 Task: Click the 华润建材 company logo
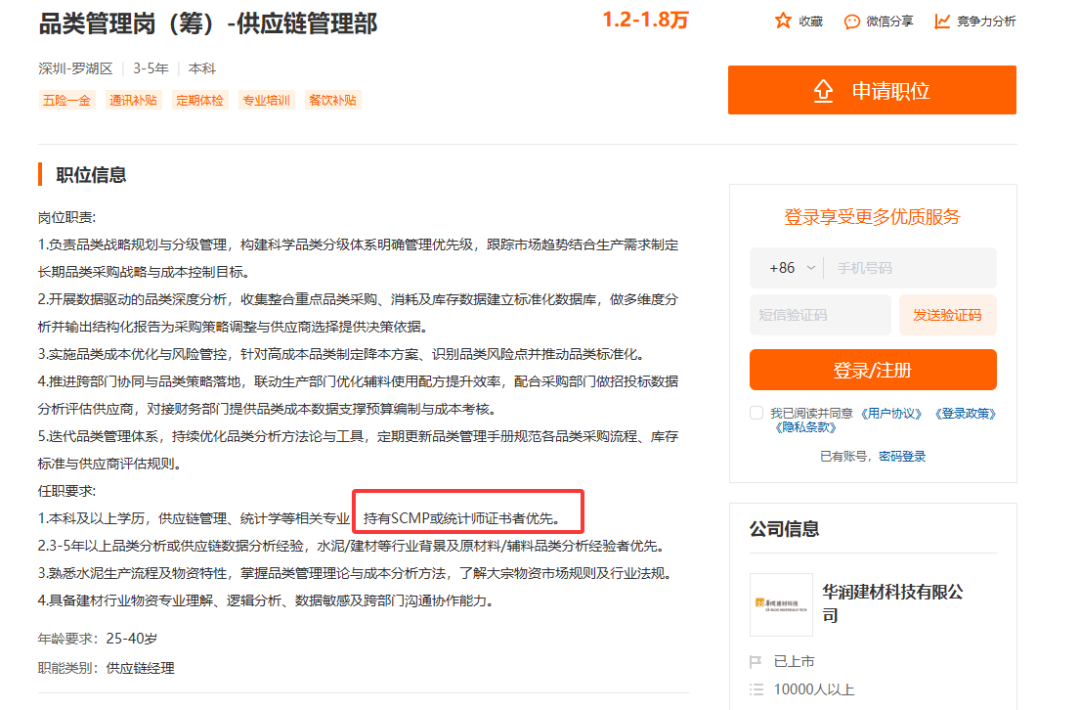[x=781, y=605]
